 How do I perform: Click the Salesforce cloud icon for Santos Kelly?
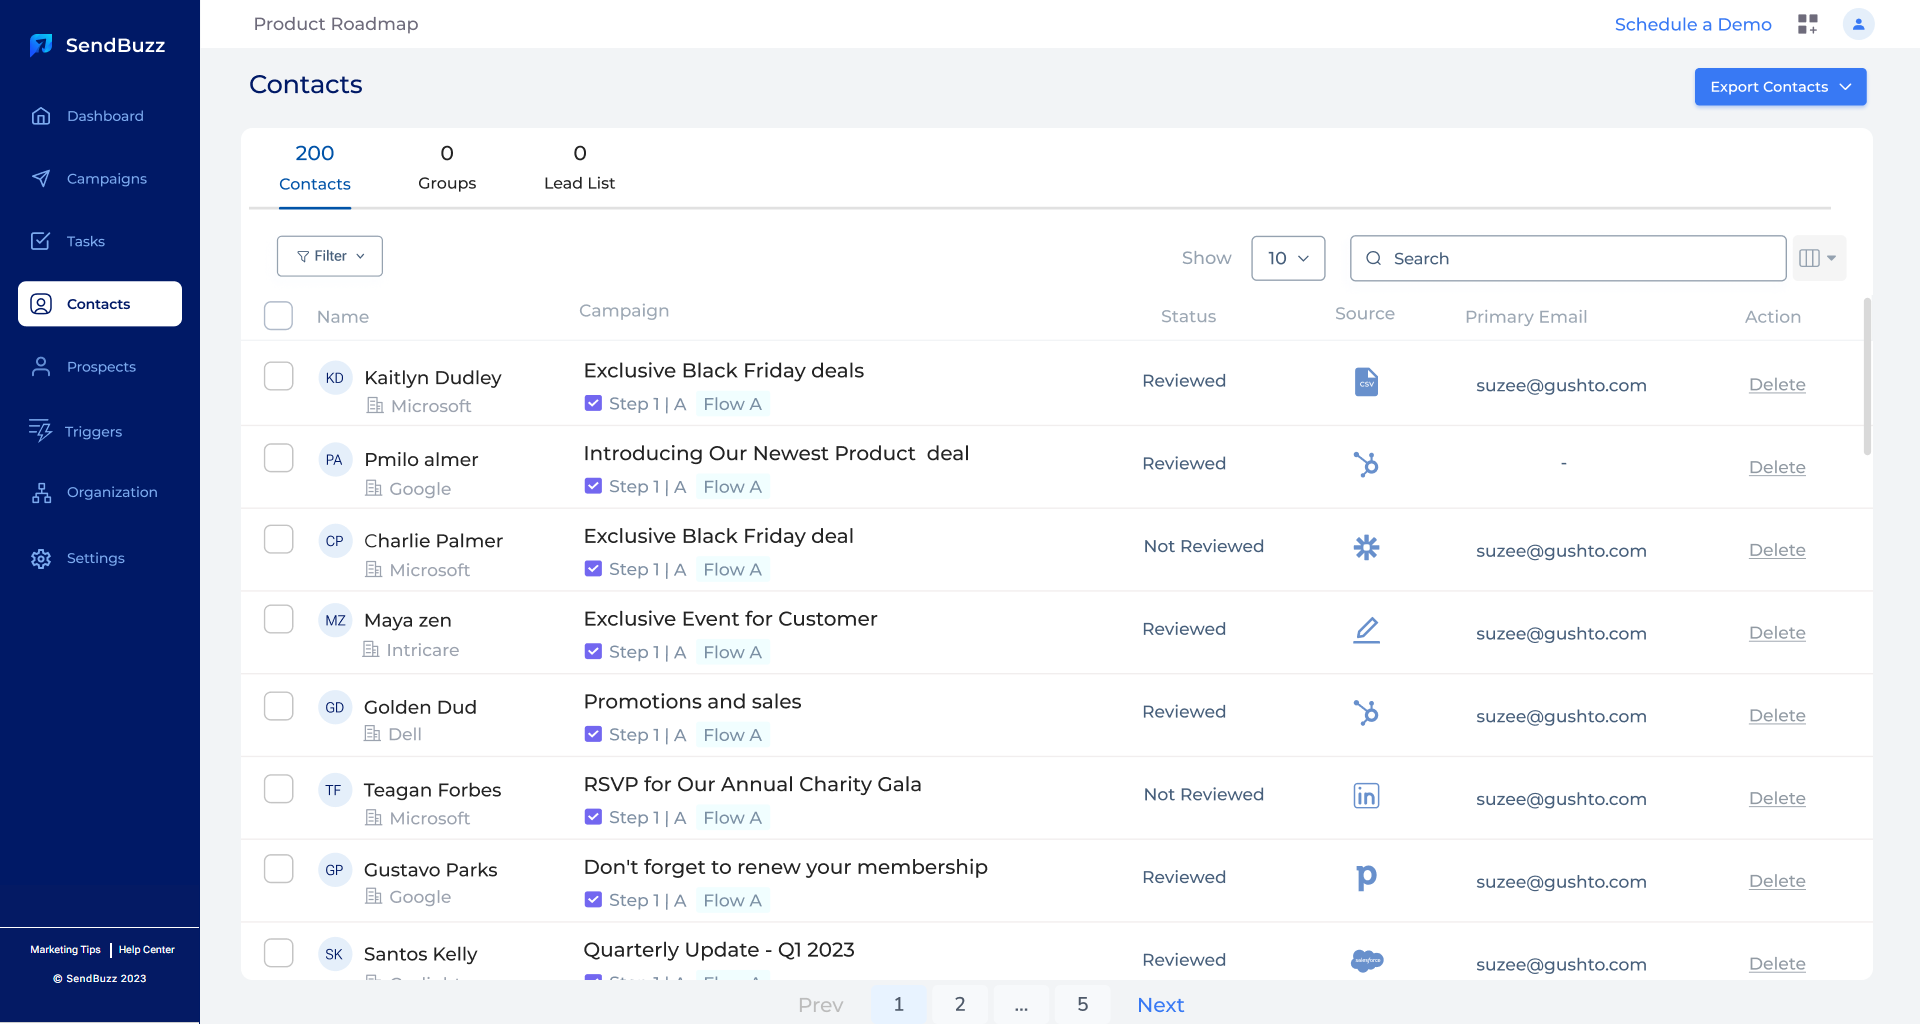click(x=1366, y=960)
